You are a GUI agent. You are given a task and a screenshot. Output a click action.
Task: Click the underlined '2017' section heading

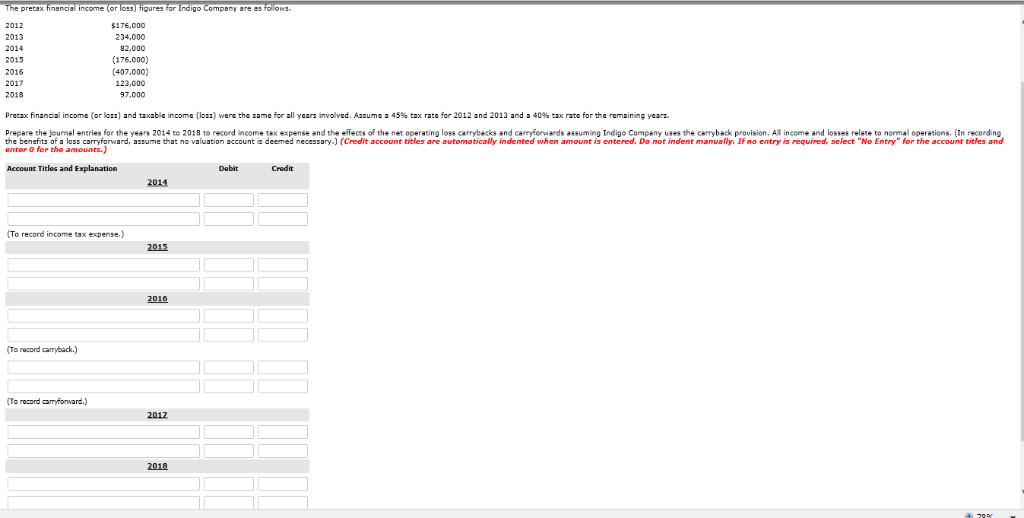157,415
